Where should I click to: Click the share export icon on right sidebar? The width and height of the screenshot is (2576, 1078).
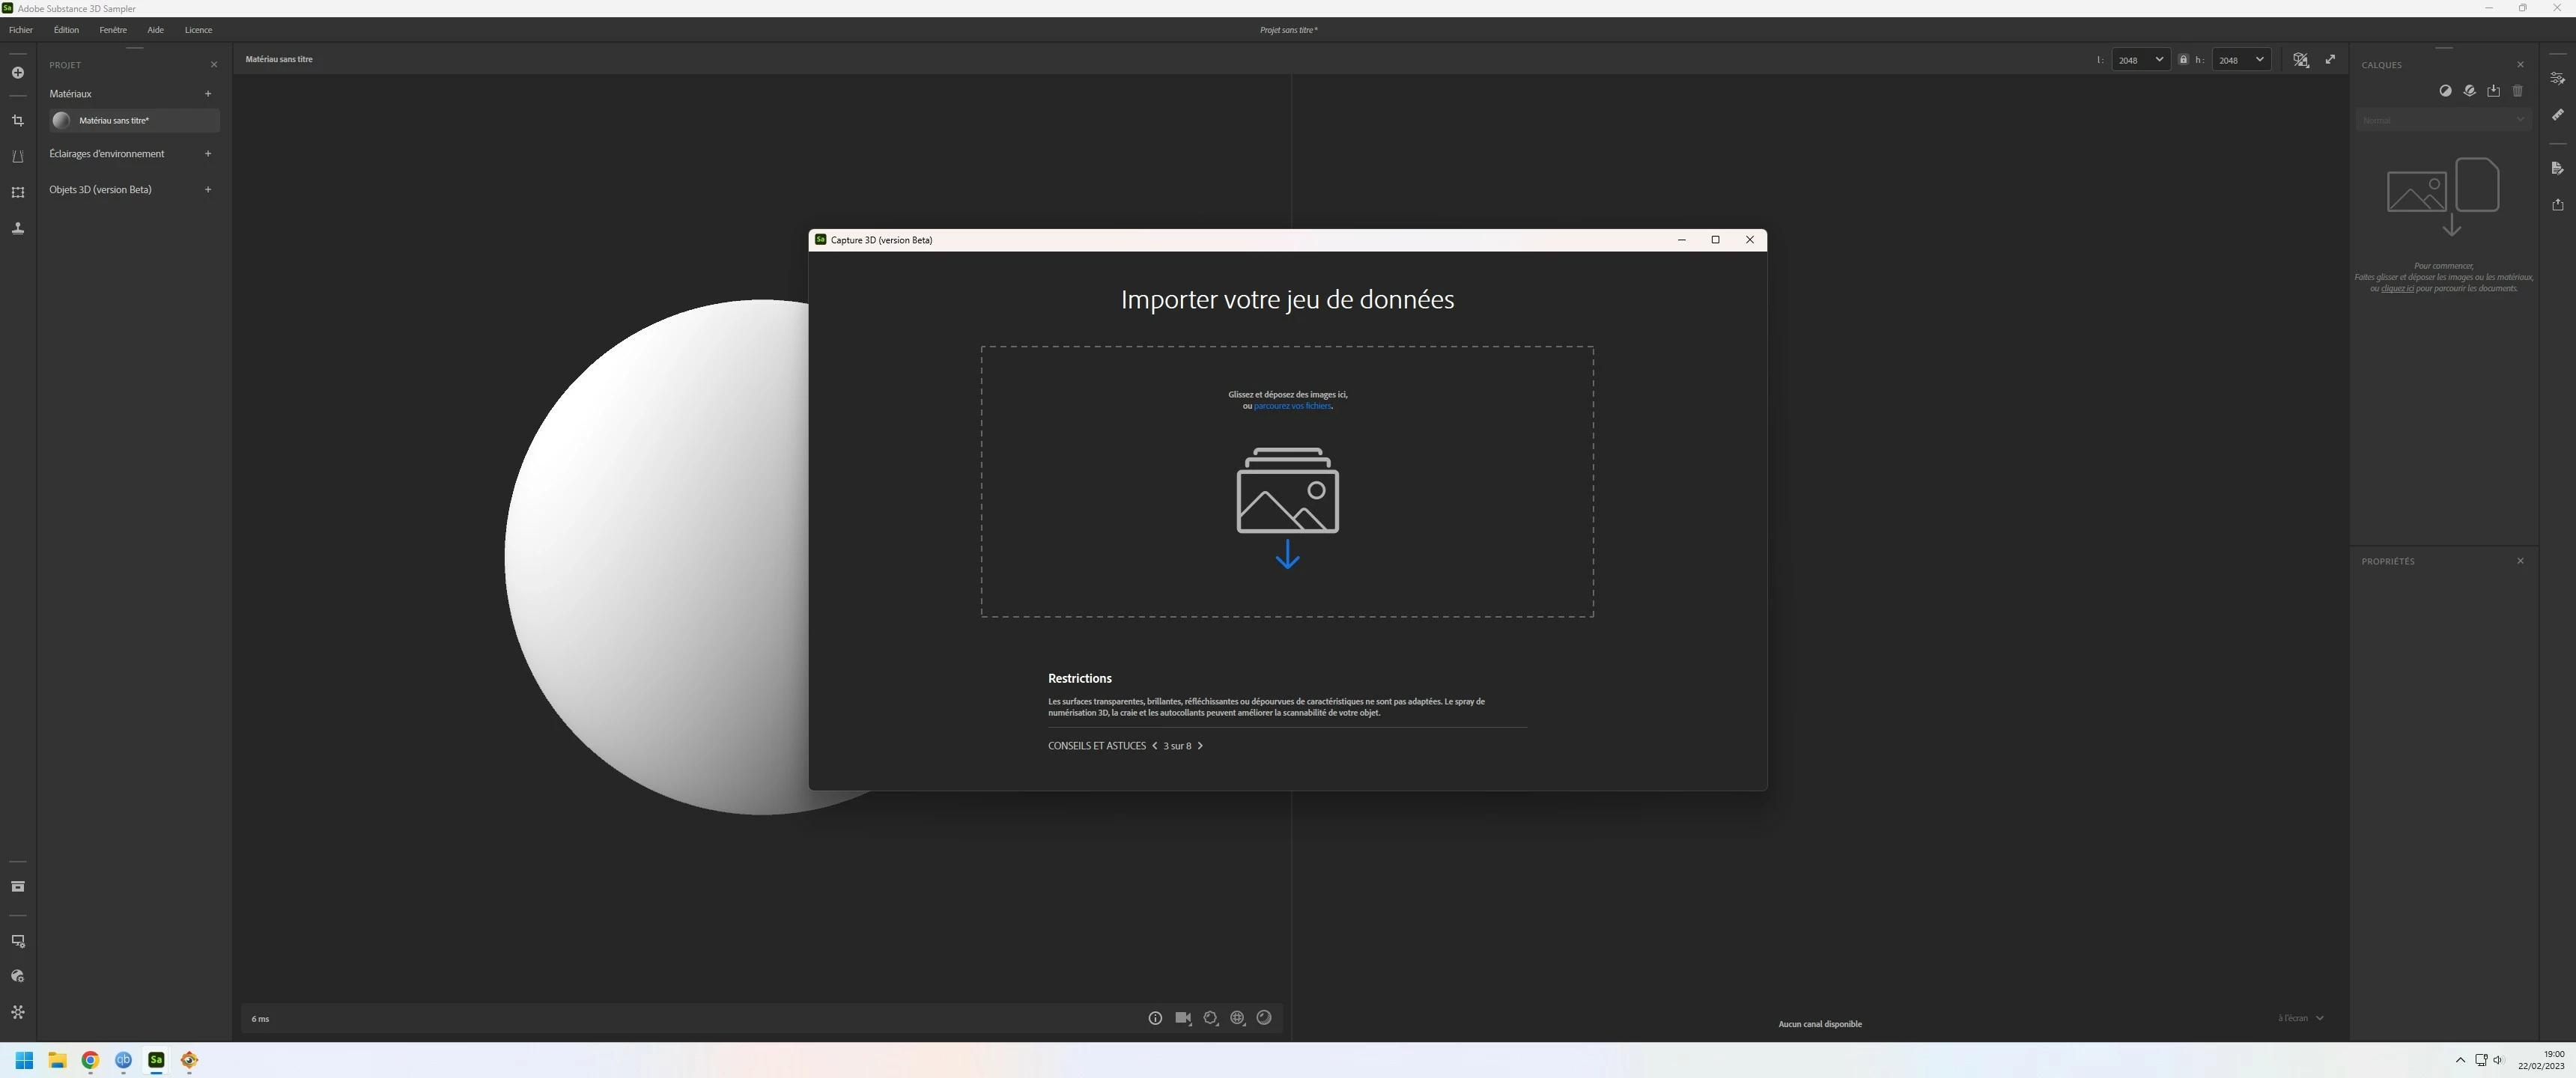tap(2557, 205)
